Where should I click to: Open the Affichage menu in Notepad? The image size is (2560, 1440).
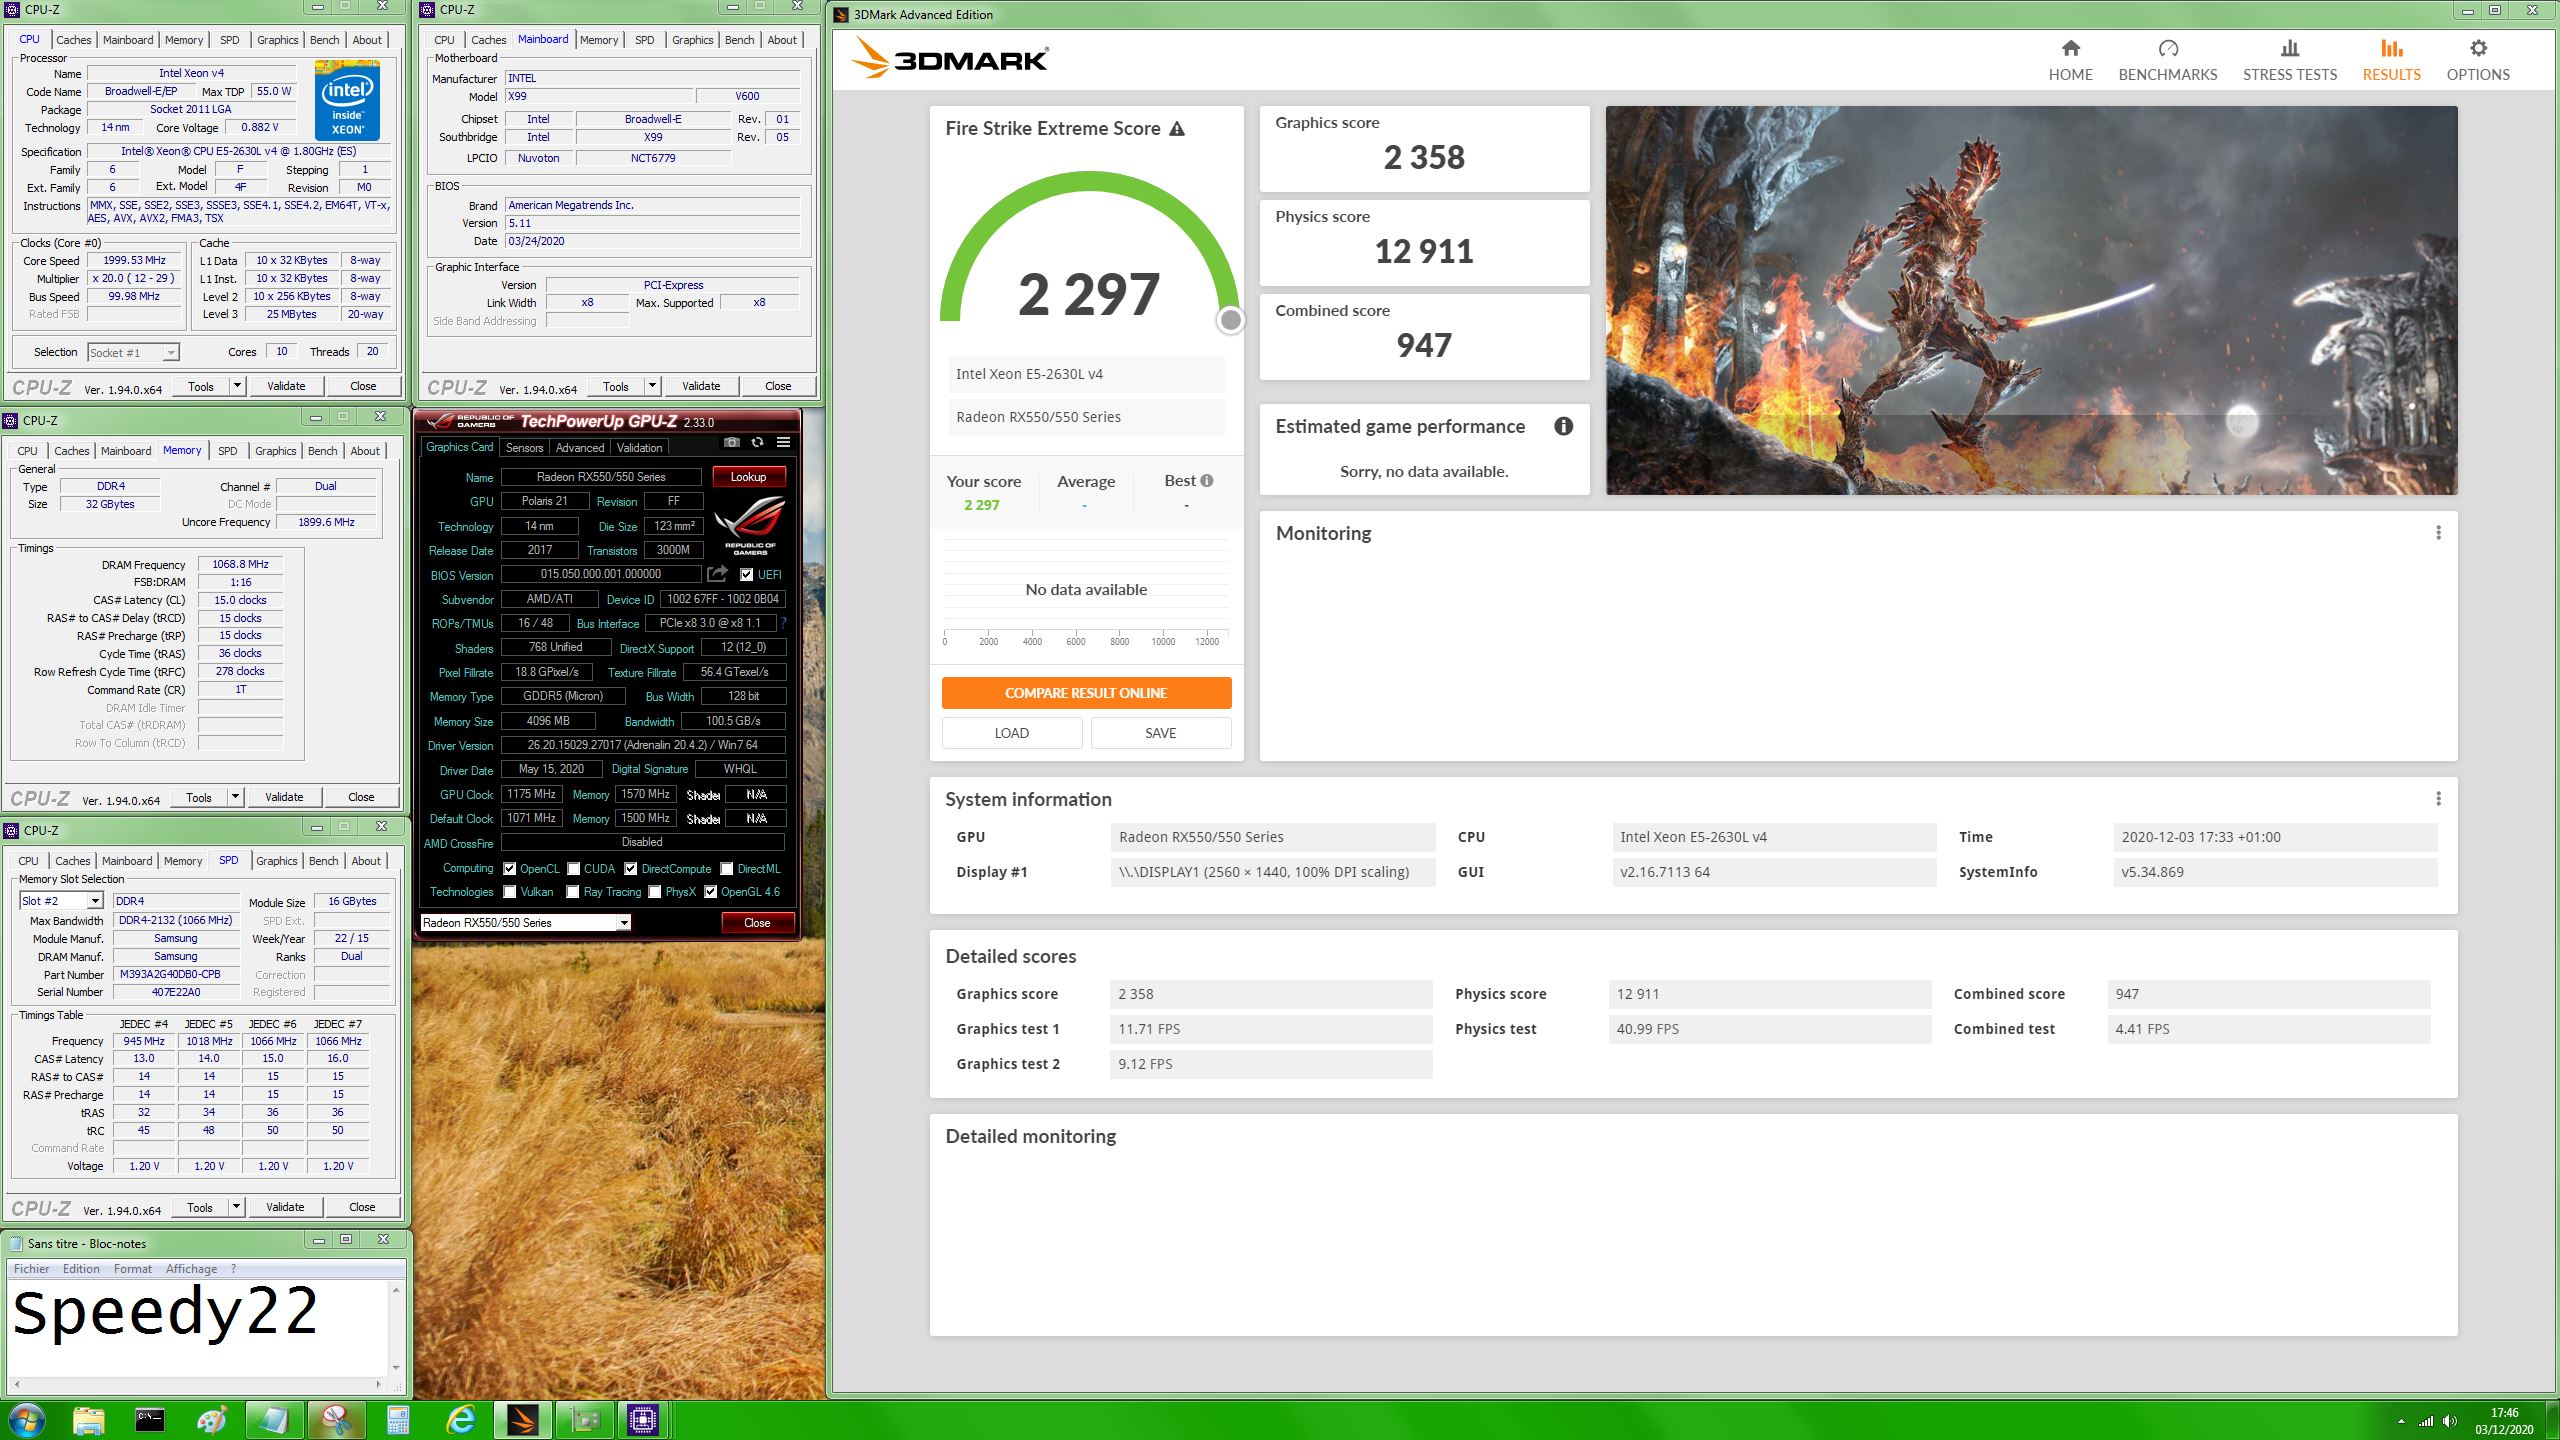click(191, 1269)
